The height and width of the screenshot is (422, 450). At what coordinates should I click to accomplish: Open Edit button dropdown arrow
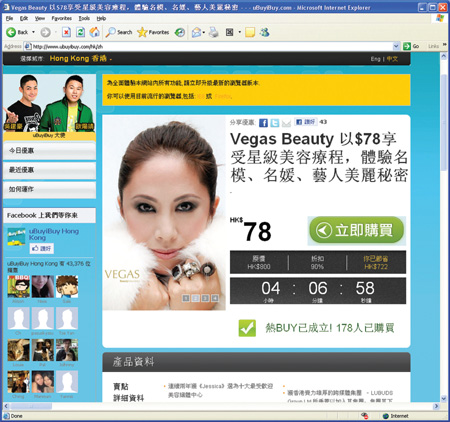pyautogui.click(x=239, y=32)
